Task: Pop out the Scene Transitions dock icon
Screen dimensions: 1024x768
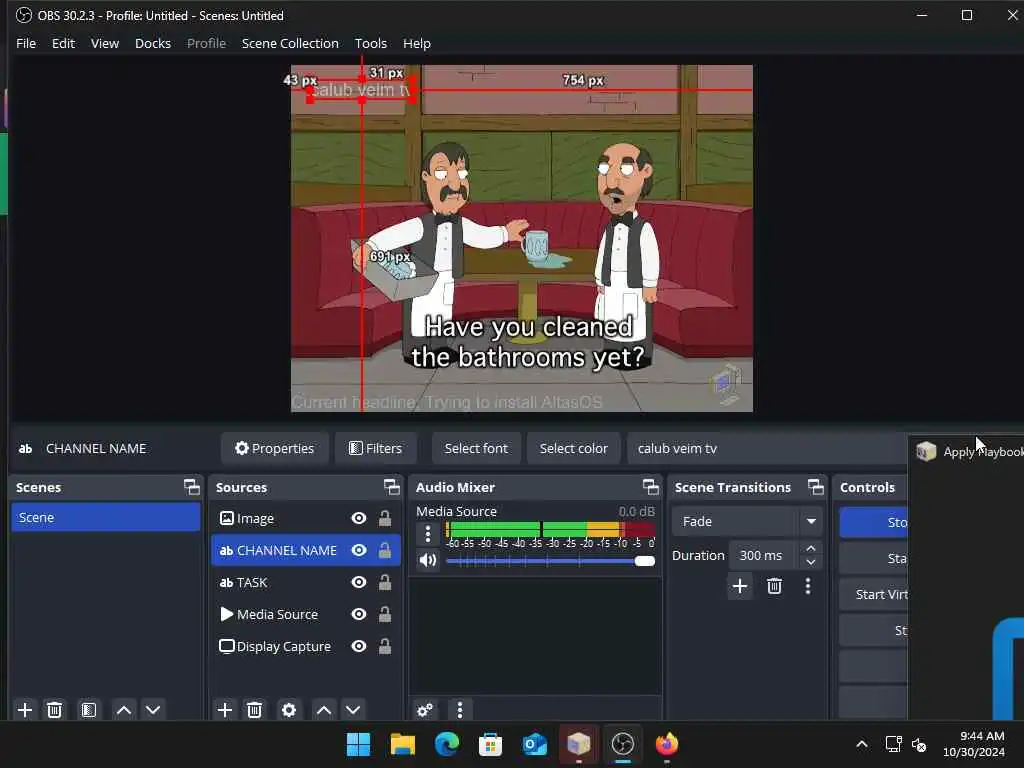Action: coord(816,487)
